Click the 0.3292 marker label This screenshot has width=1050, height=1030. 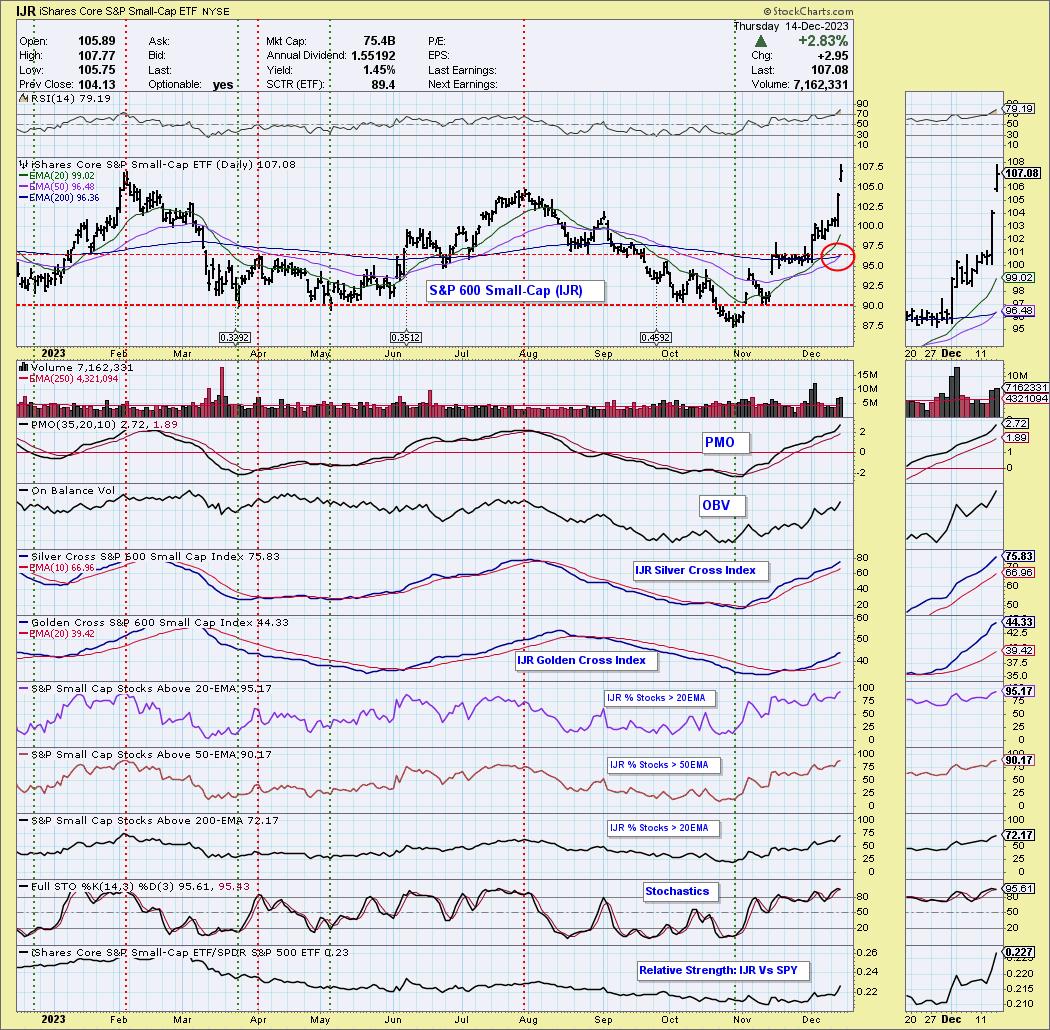(x=234, y=338)
